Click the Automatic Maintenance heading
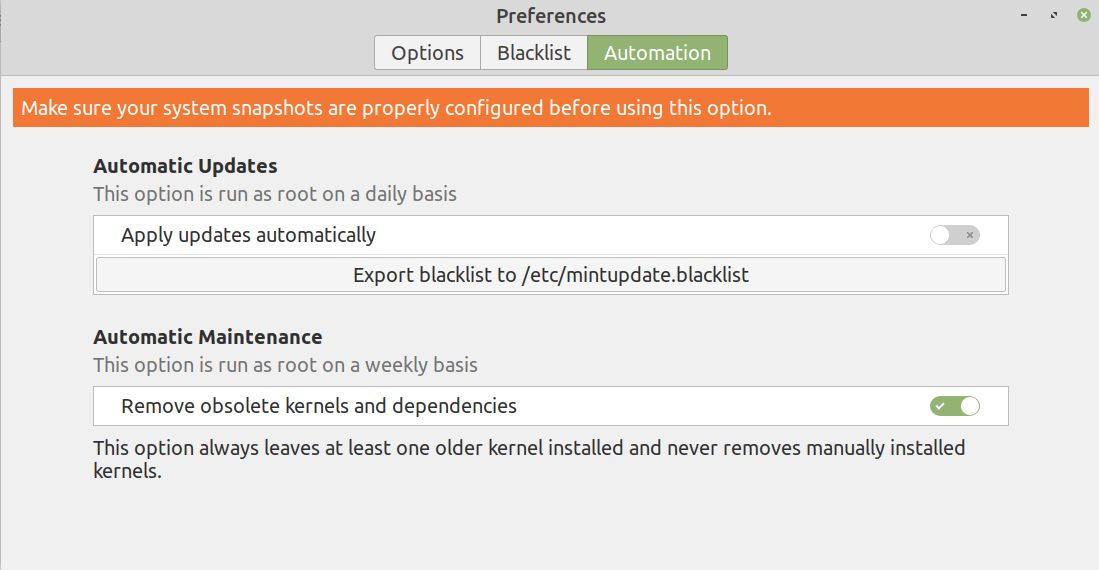Screen dimensions: 1099x570 pyautogui.click(x=208, y=337)
